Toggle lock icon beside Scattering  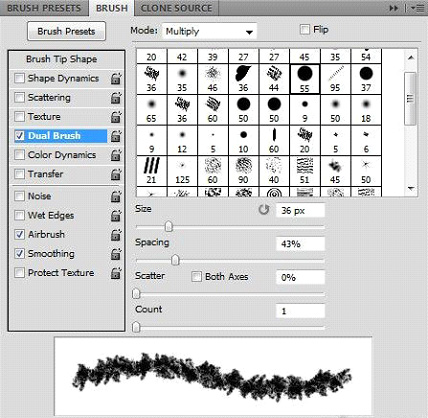point(116,98)
